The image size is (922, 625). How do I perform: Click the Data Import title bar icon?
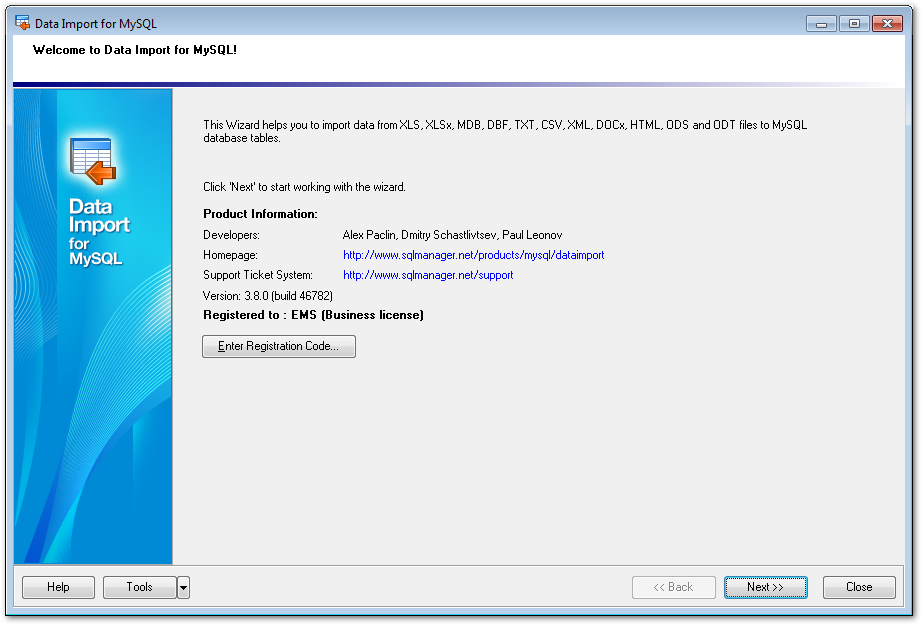[22, 23]
